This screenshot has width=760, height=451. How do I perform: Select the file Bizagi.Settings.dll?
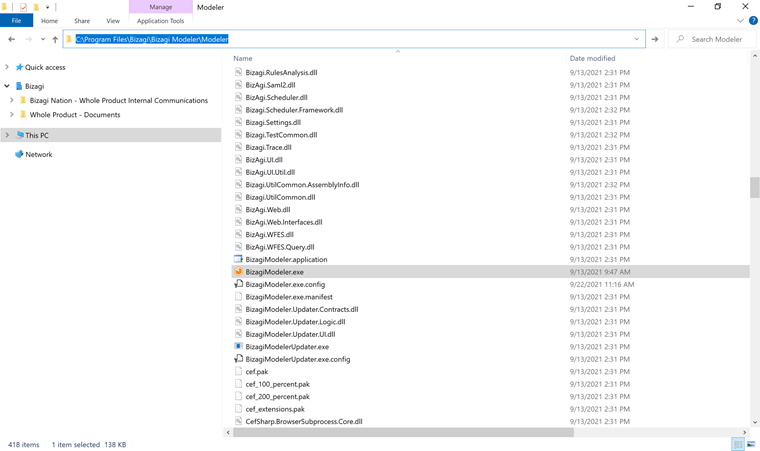click(x=273, y=122)
